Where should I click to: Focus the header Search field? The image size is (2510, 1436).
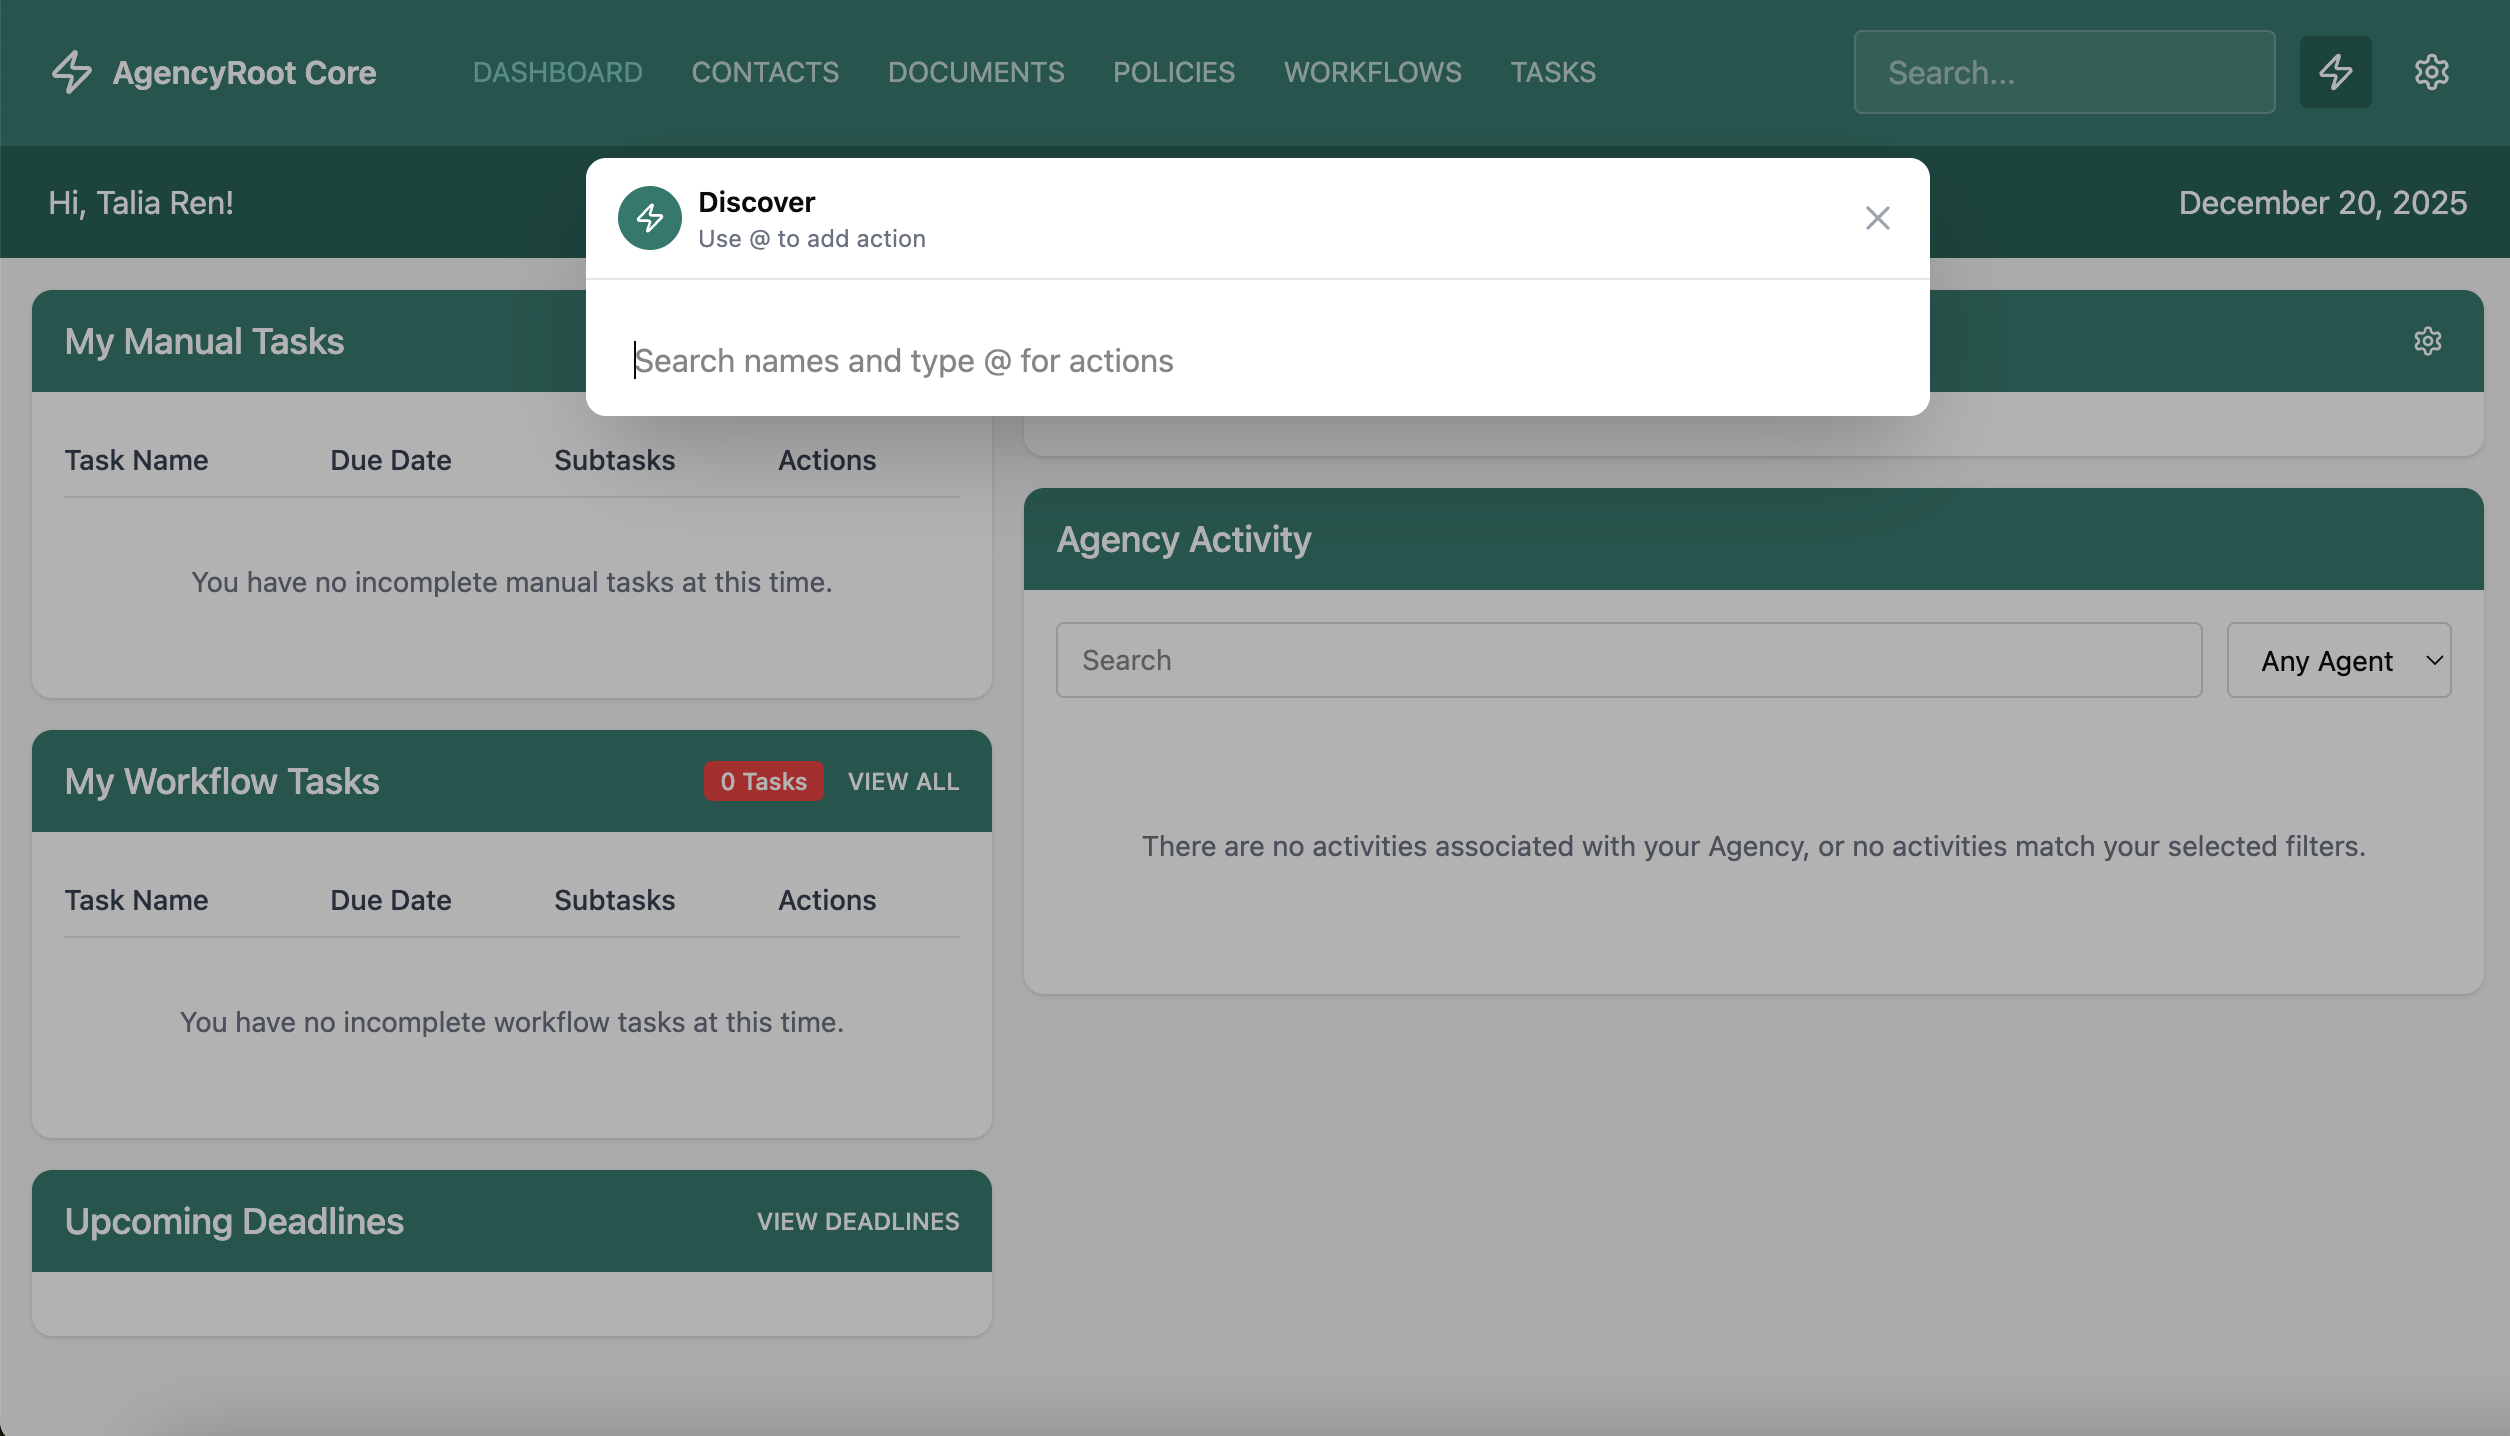click(x=2064, y=72)
